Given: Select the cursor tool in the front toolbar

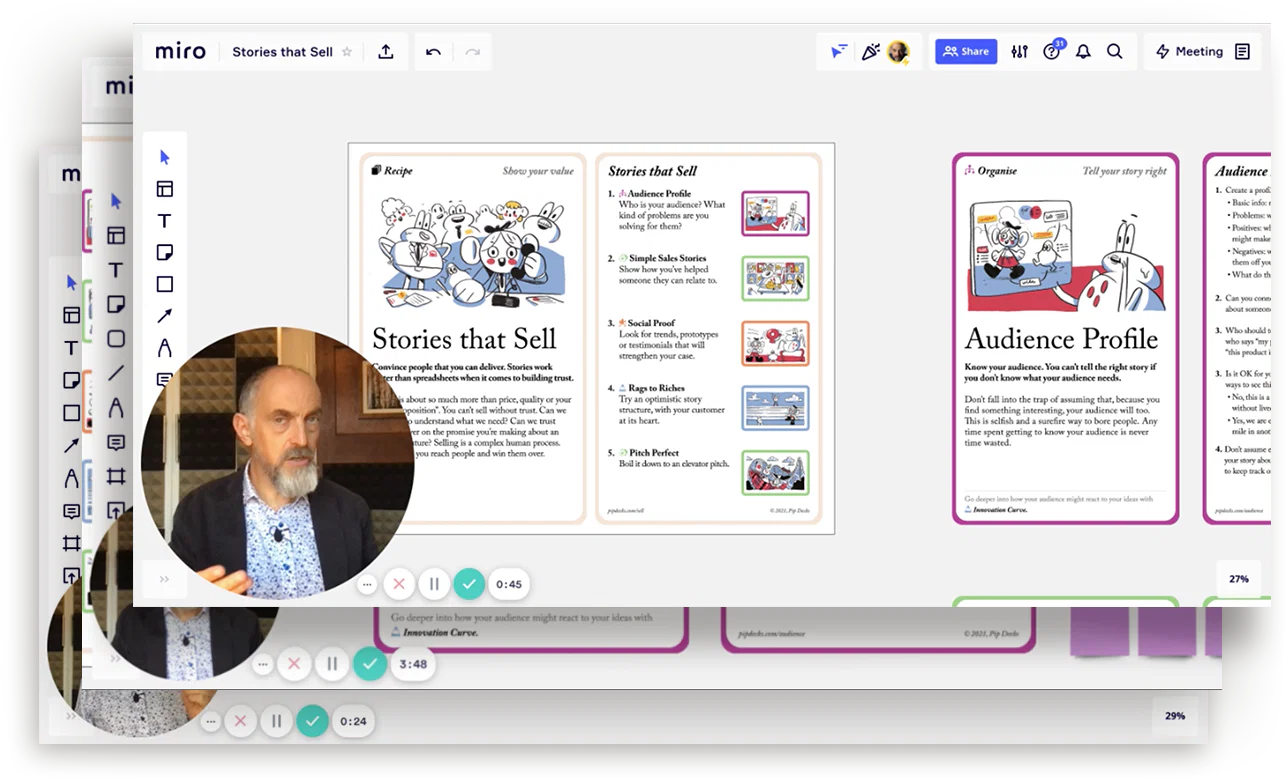Looking at the screenshot, I should point(165,157).
